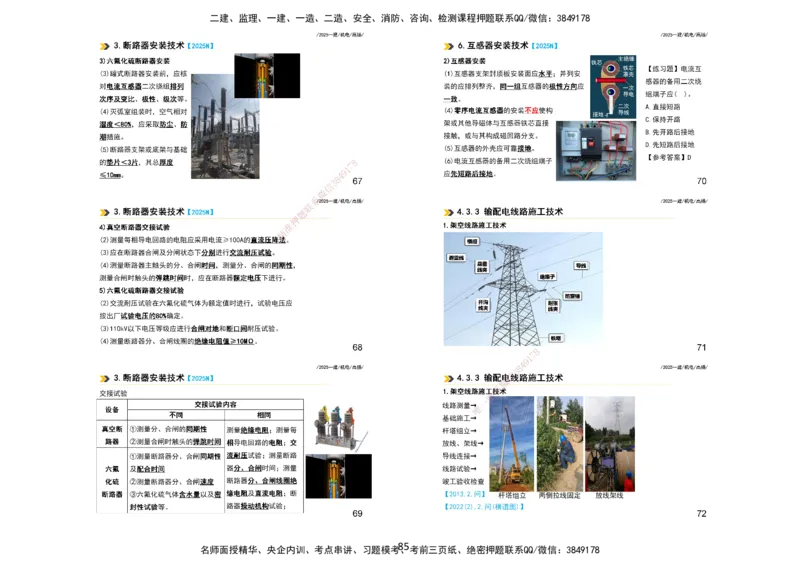800x566 pixels.
Task: Click answer option B 先开路后接地
Action: click(x=670, y=132)
